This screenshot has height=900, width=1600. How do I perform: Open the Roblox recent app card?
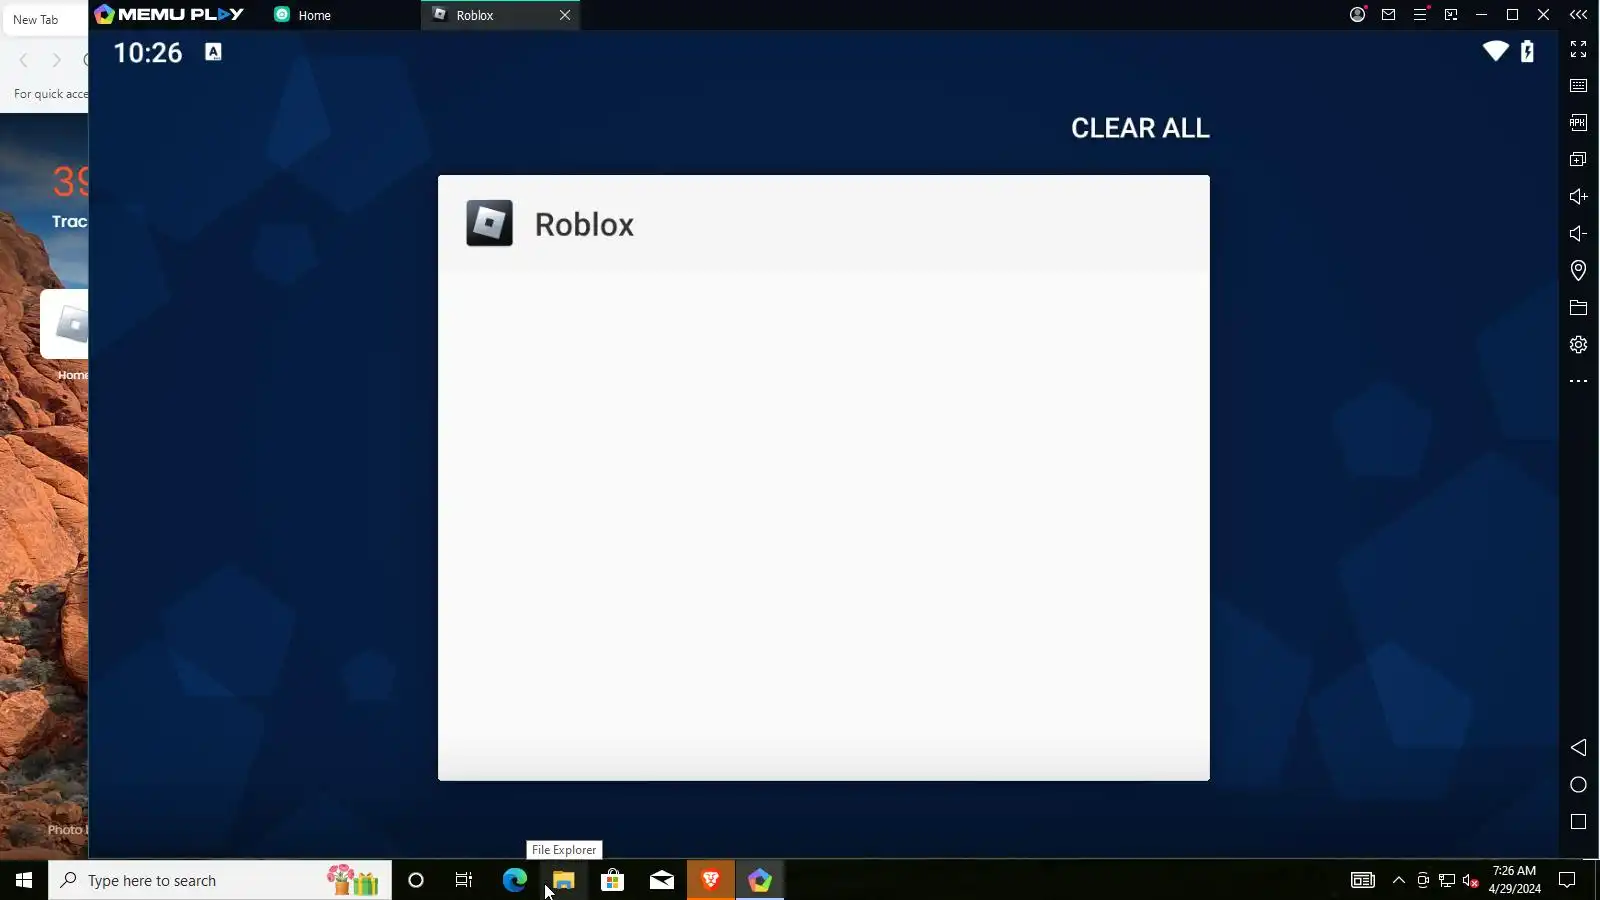[x=824, y=478]
